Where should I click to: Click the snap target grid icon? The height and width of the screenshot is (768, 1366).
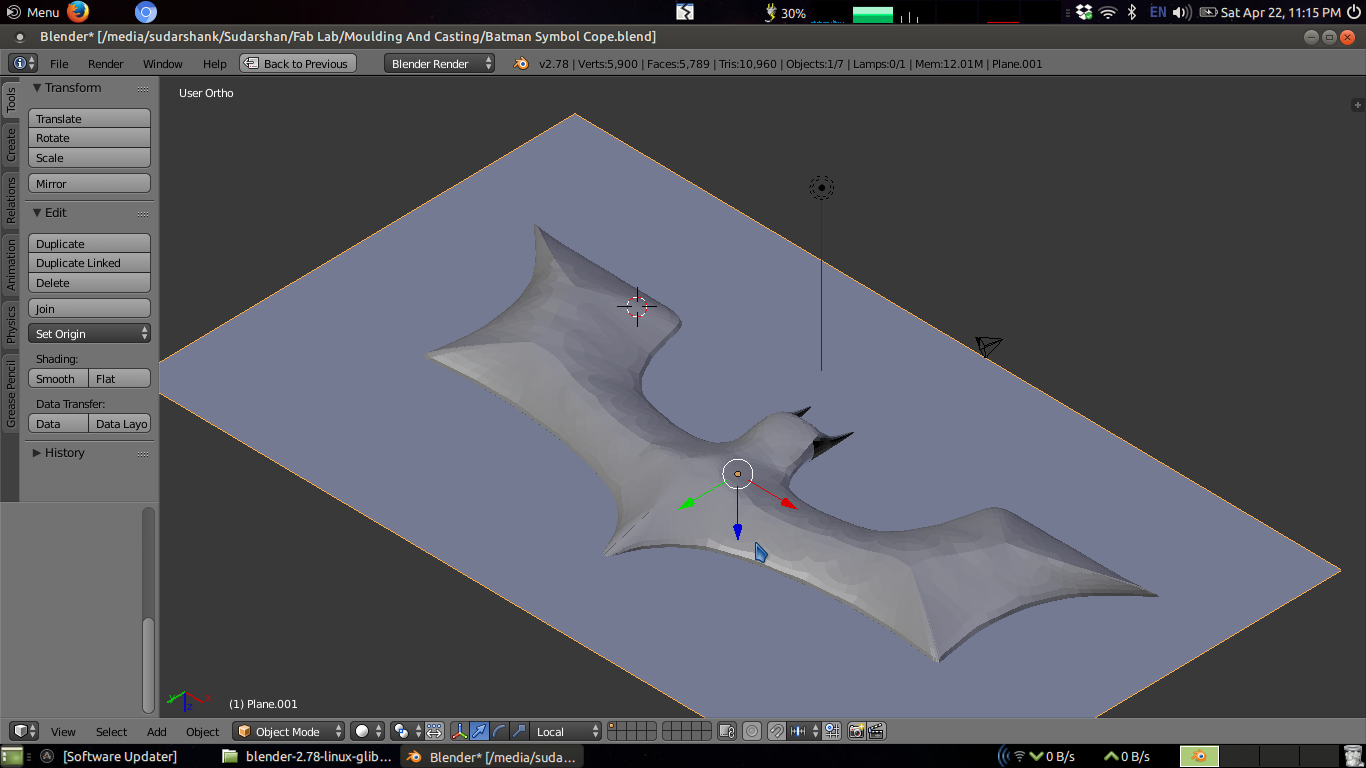coord(831,732)
